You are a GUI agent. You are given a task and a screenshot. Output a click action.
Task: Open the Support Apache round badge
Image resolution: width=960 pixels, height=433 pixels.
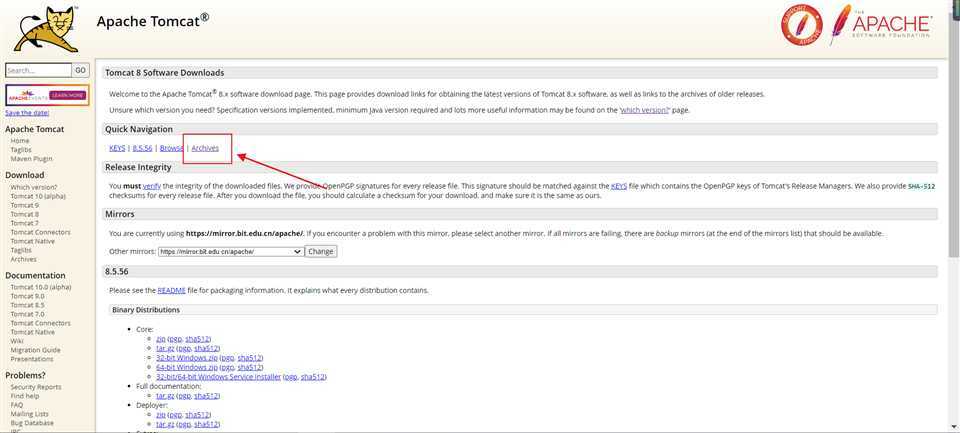801,24
